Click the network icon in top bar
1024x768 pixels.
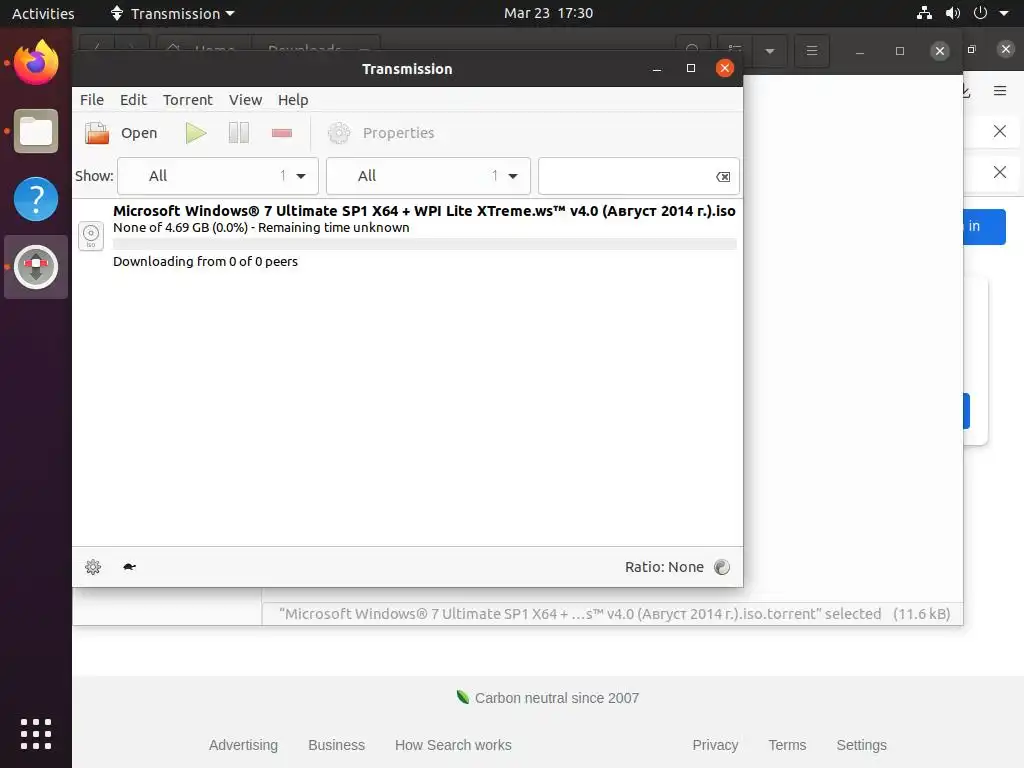(x=924, y=13)
